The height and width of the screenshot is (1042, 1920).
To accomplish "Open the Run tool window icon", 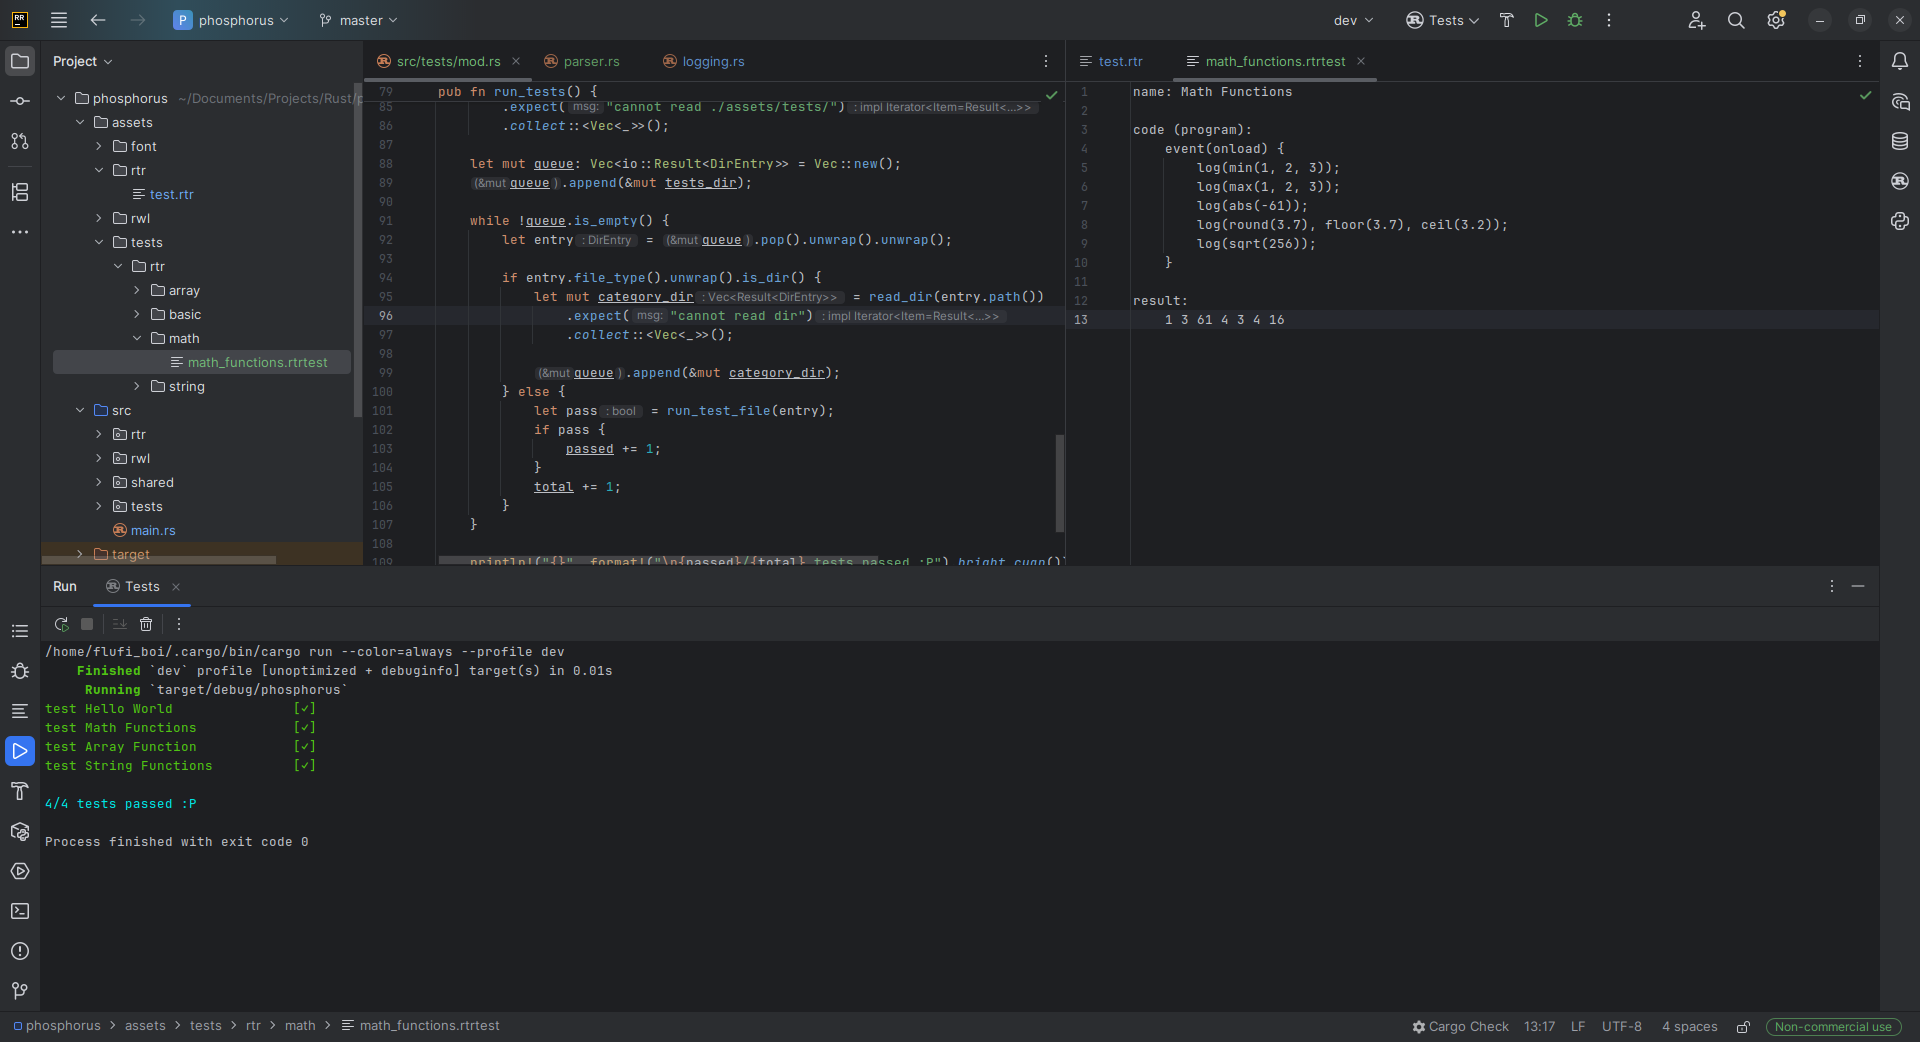I will point(20,751).
